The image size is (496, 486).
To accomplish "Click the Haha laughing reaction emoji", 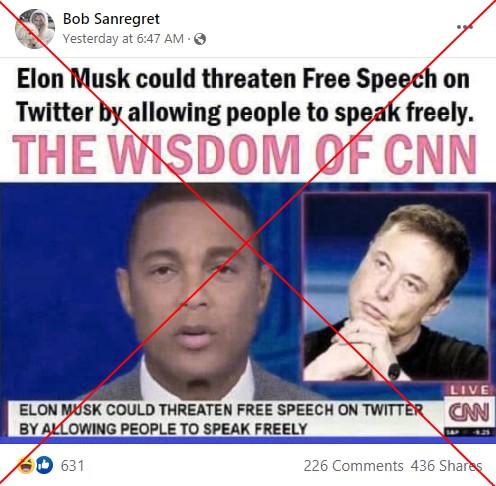I will 26,465.
